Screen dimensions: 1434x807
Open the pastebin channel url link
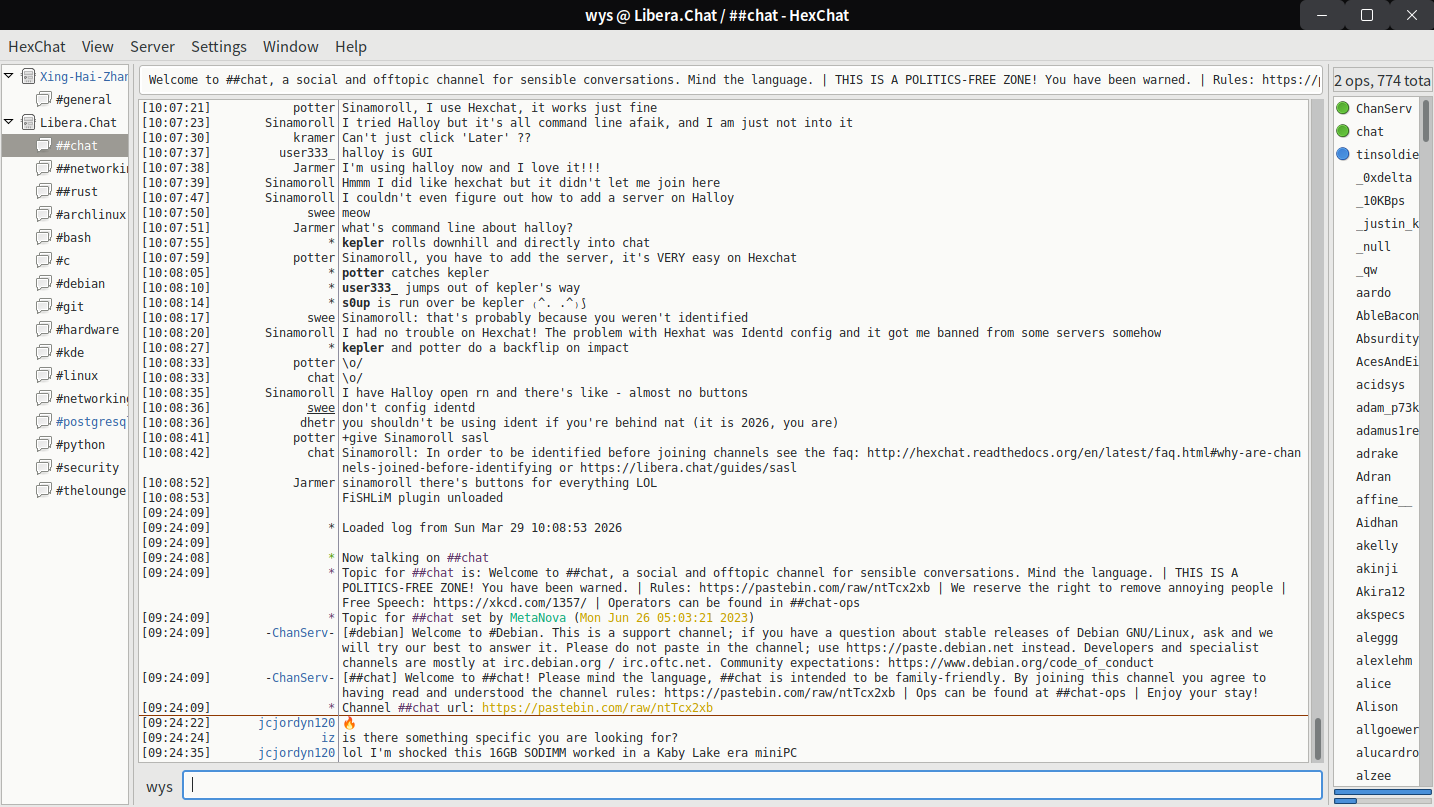click(597, 708)
